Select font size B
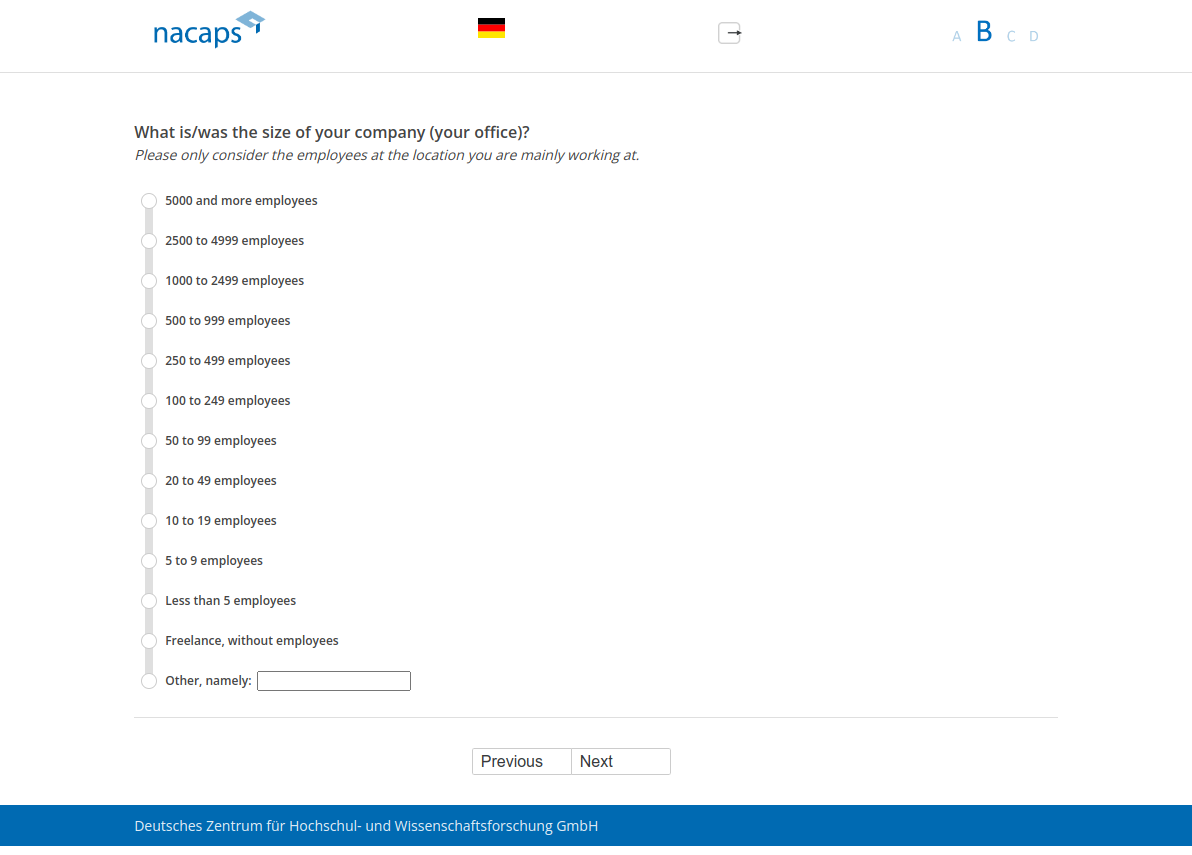Screen dimensions: 1192x855 [984, 33]
